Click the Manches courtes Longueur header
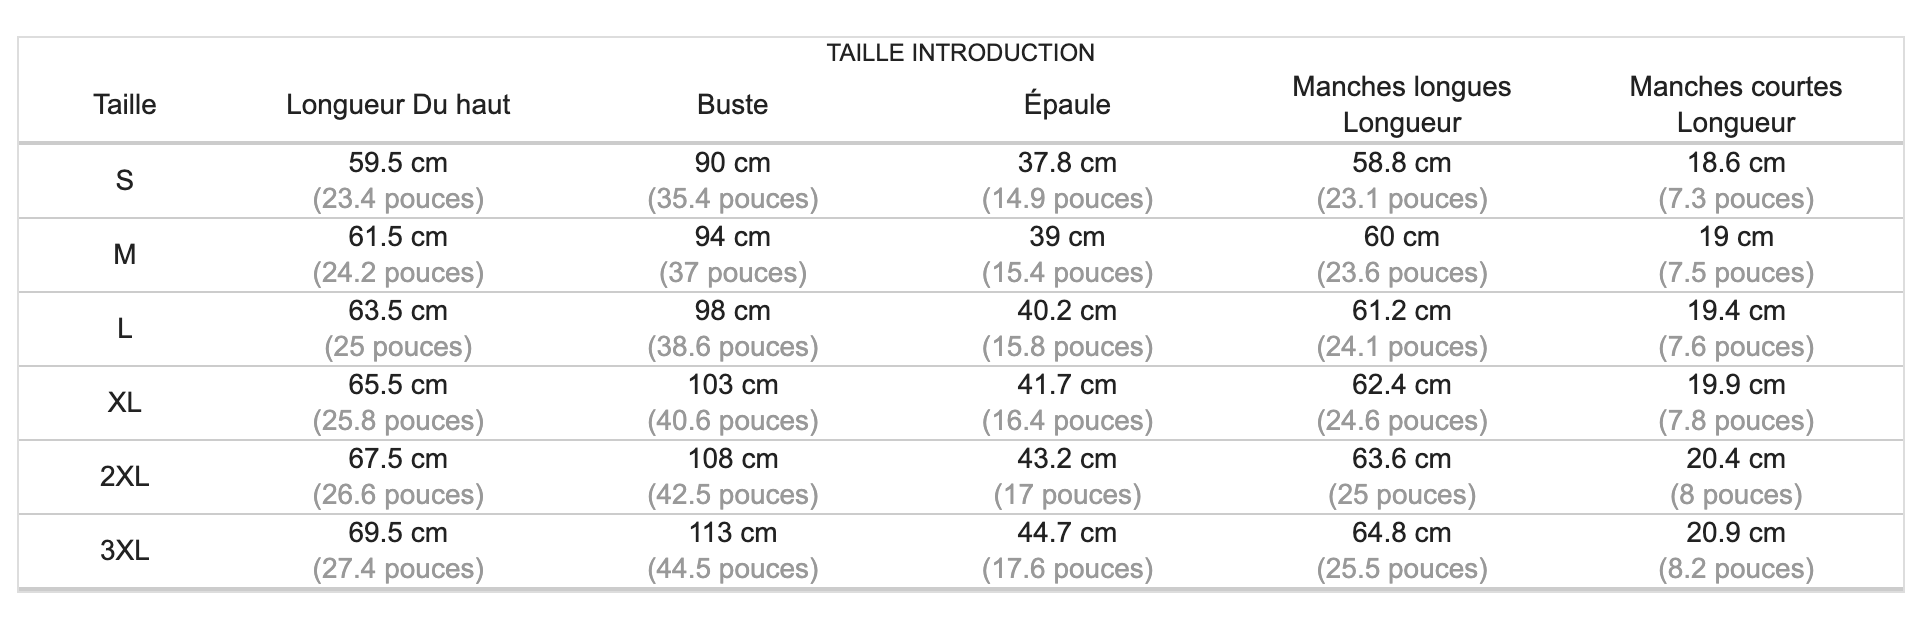This screenshot has height=624, width=1924. coord(1735,105)
